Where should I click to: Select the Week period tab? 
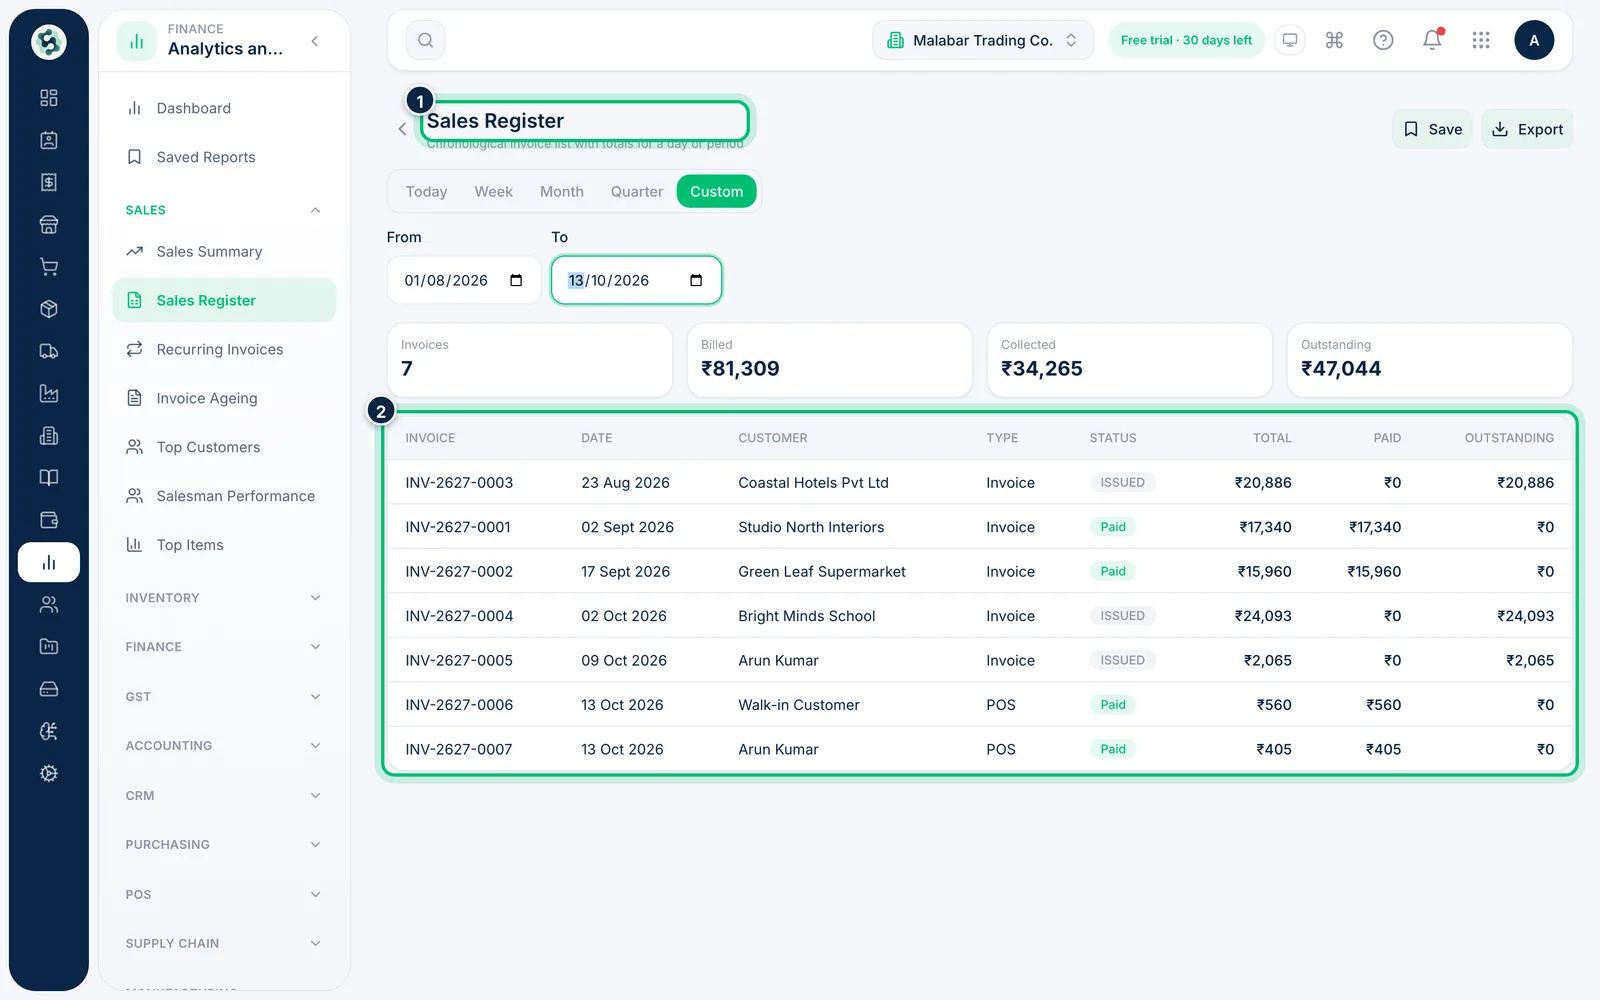493,192
